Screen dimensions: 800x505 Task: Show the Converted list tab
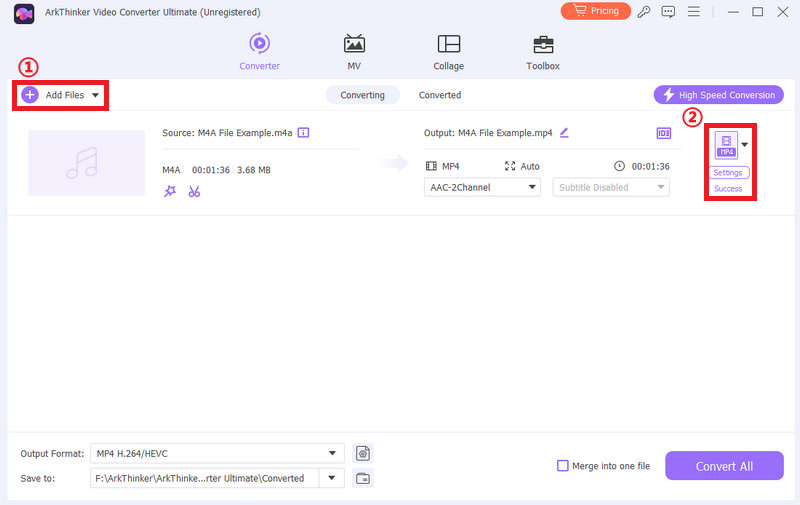click(440, 95)
